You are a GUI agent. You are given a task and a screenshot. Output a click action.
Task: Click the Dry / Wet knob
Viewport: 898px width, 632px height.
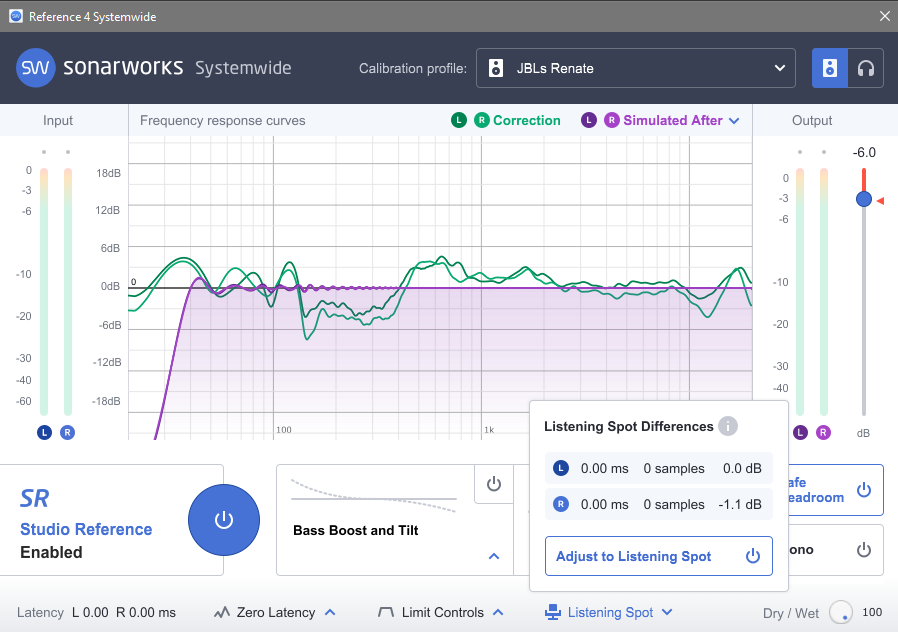point(840,612)
